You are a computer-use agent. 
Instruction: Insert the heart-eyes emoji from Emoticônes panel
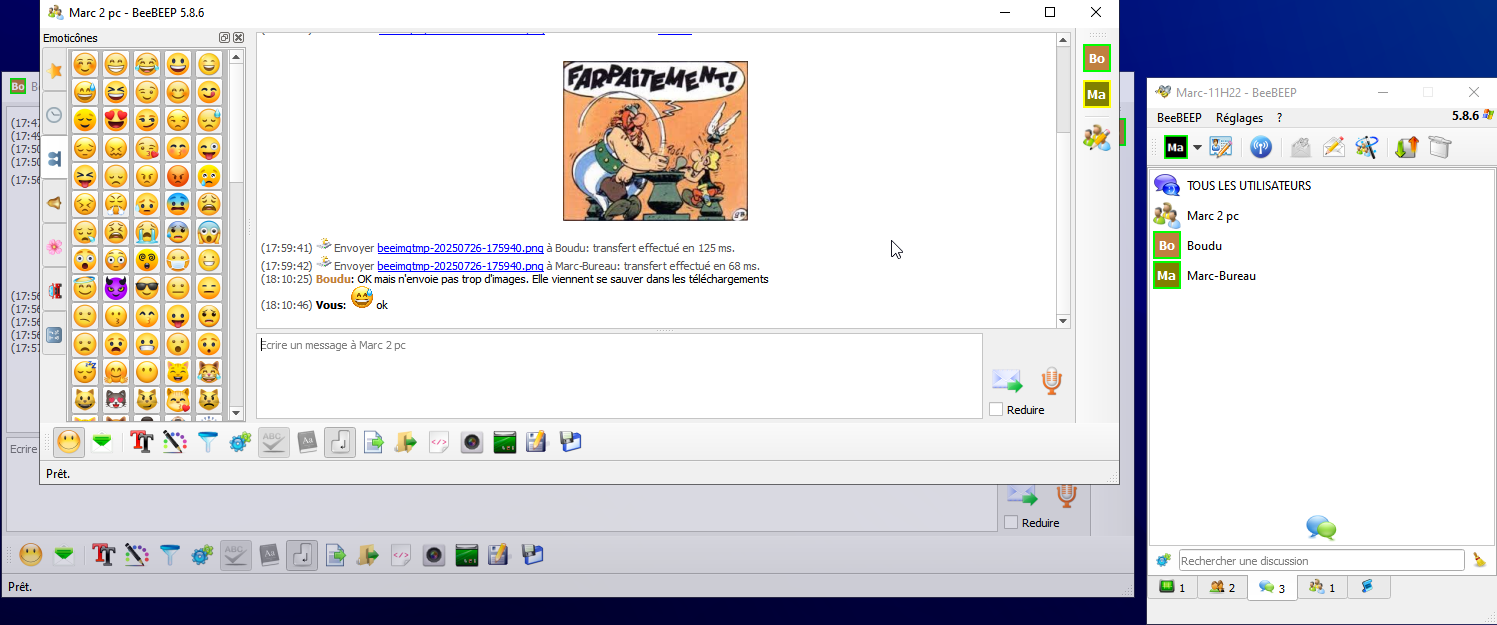coord(116,121)
